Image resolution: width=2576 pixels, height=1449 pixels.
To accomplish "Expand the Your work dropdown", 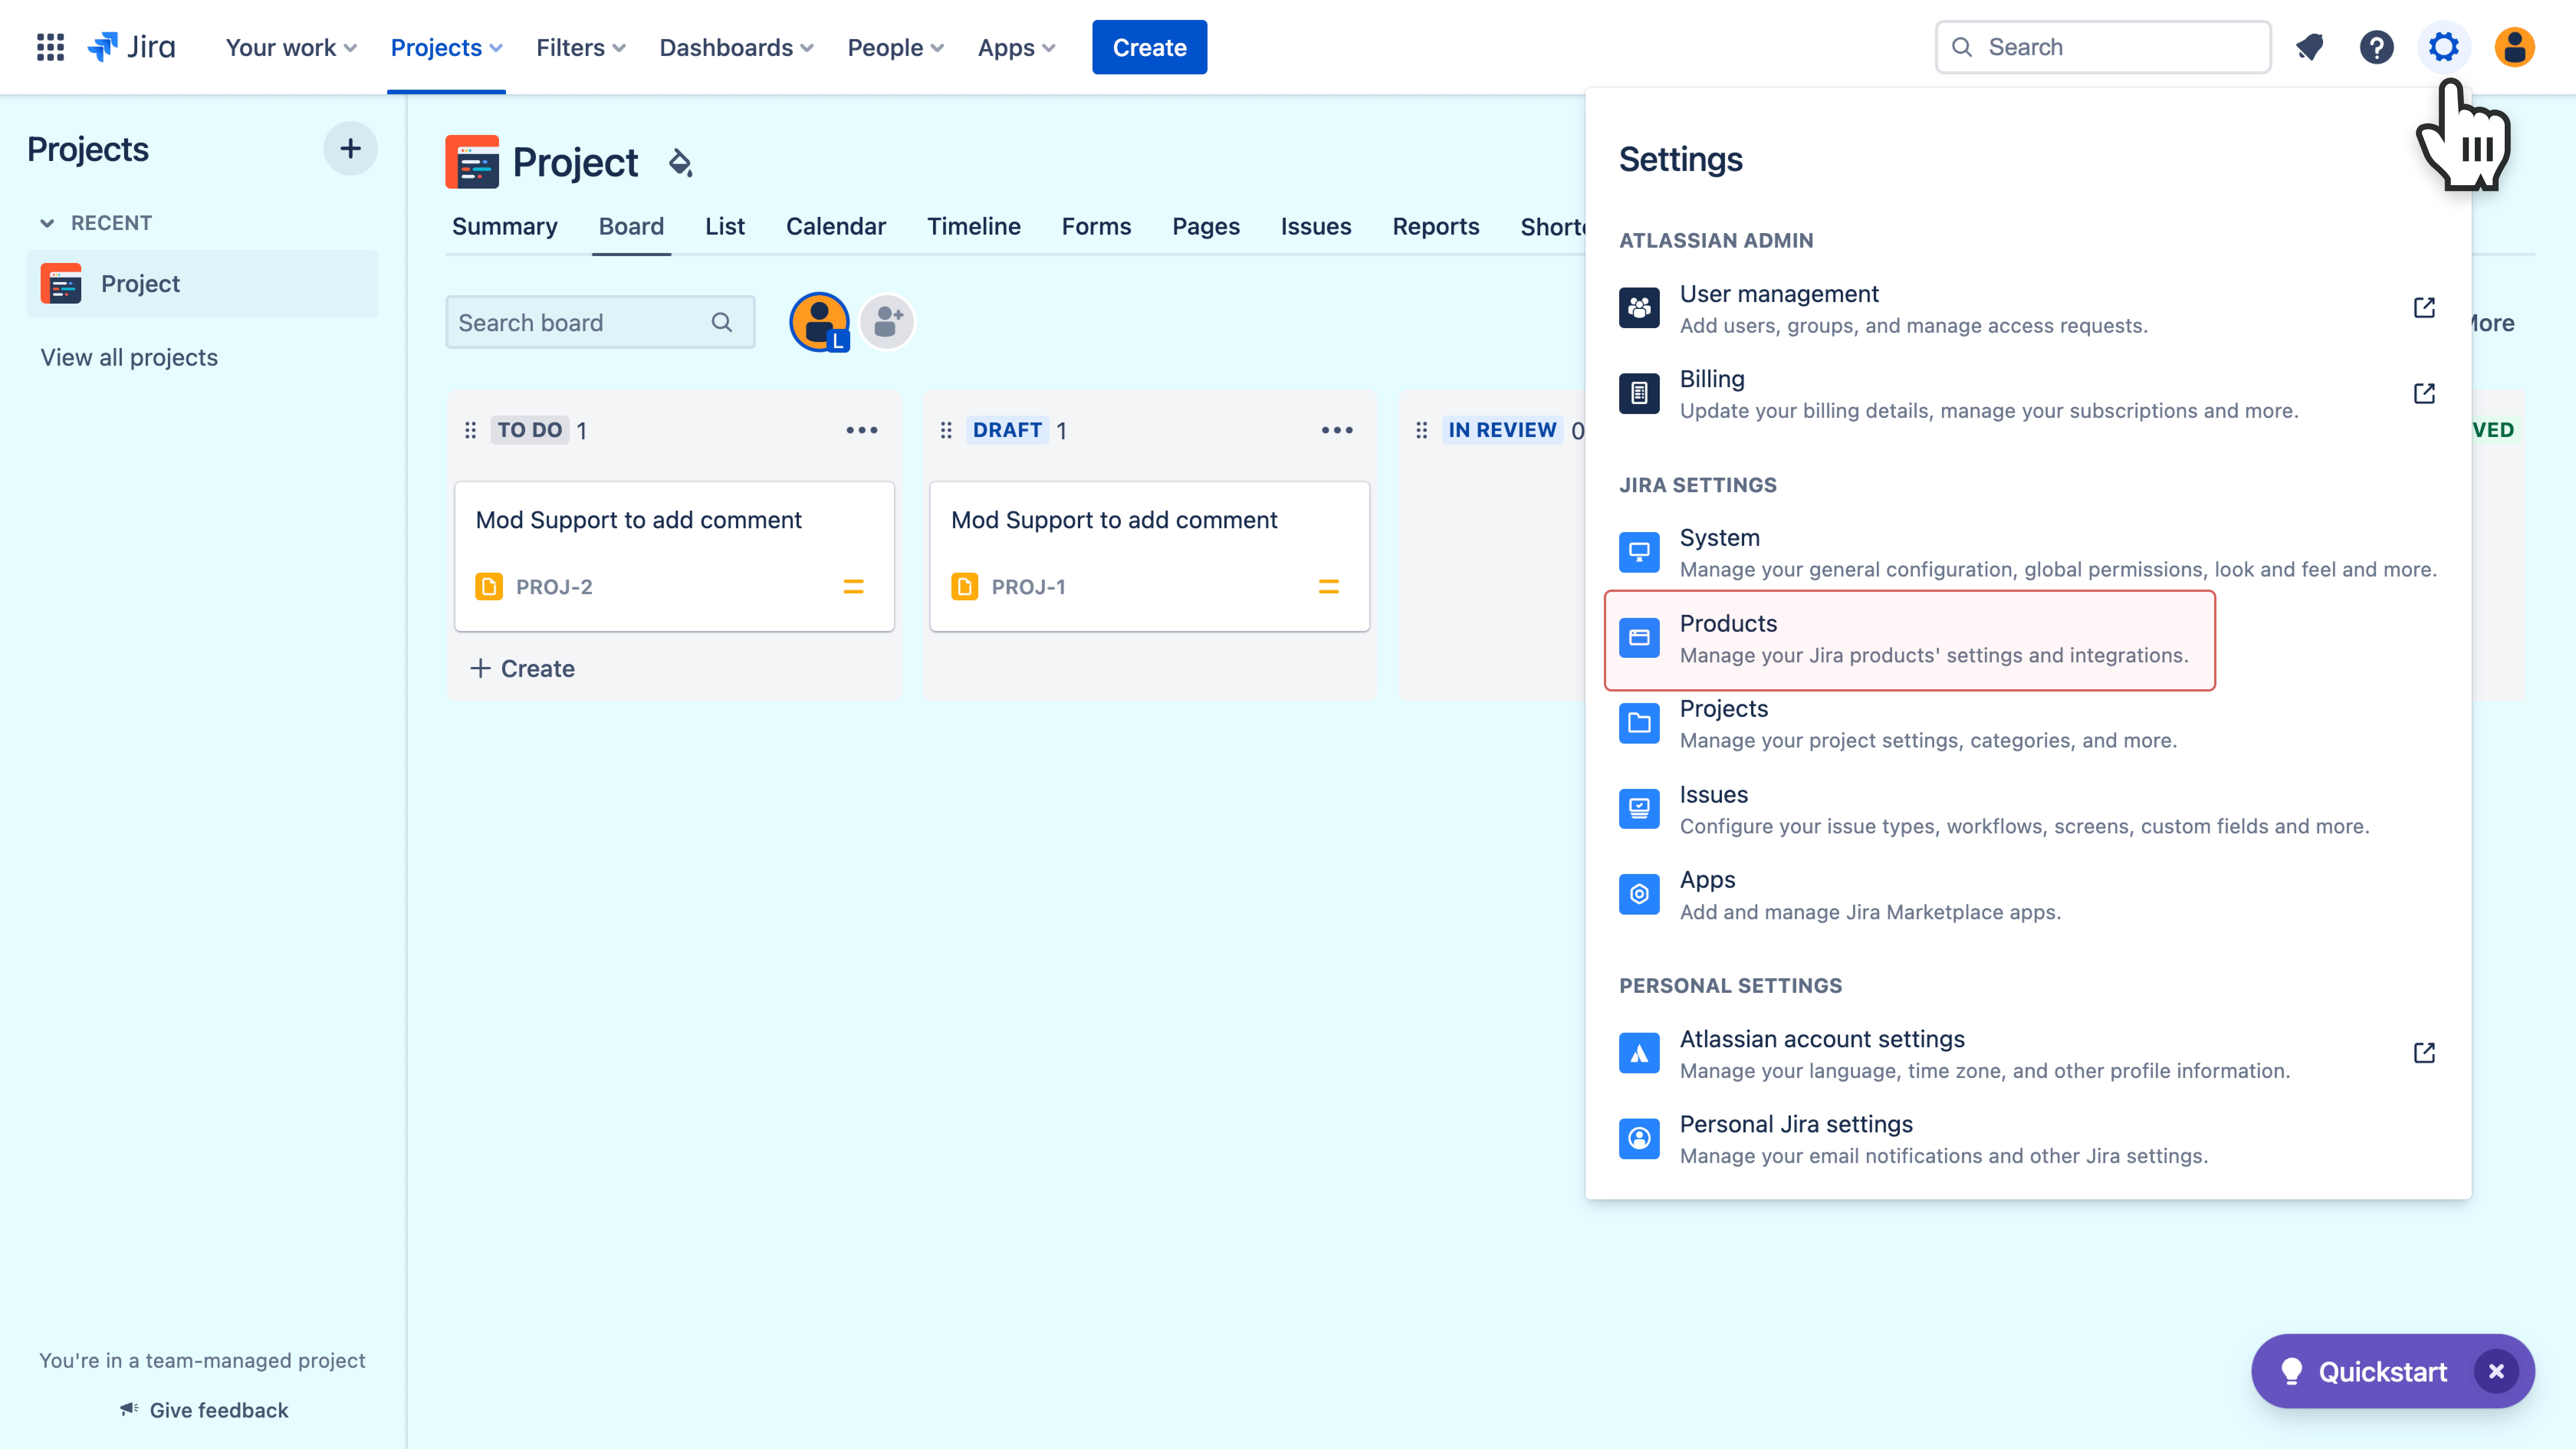I will pyautogui.click(x=290, y=47).
